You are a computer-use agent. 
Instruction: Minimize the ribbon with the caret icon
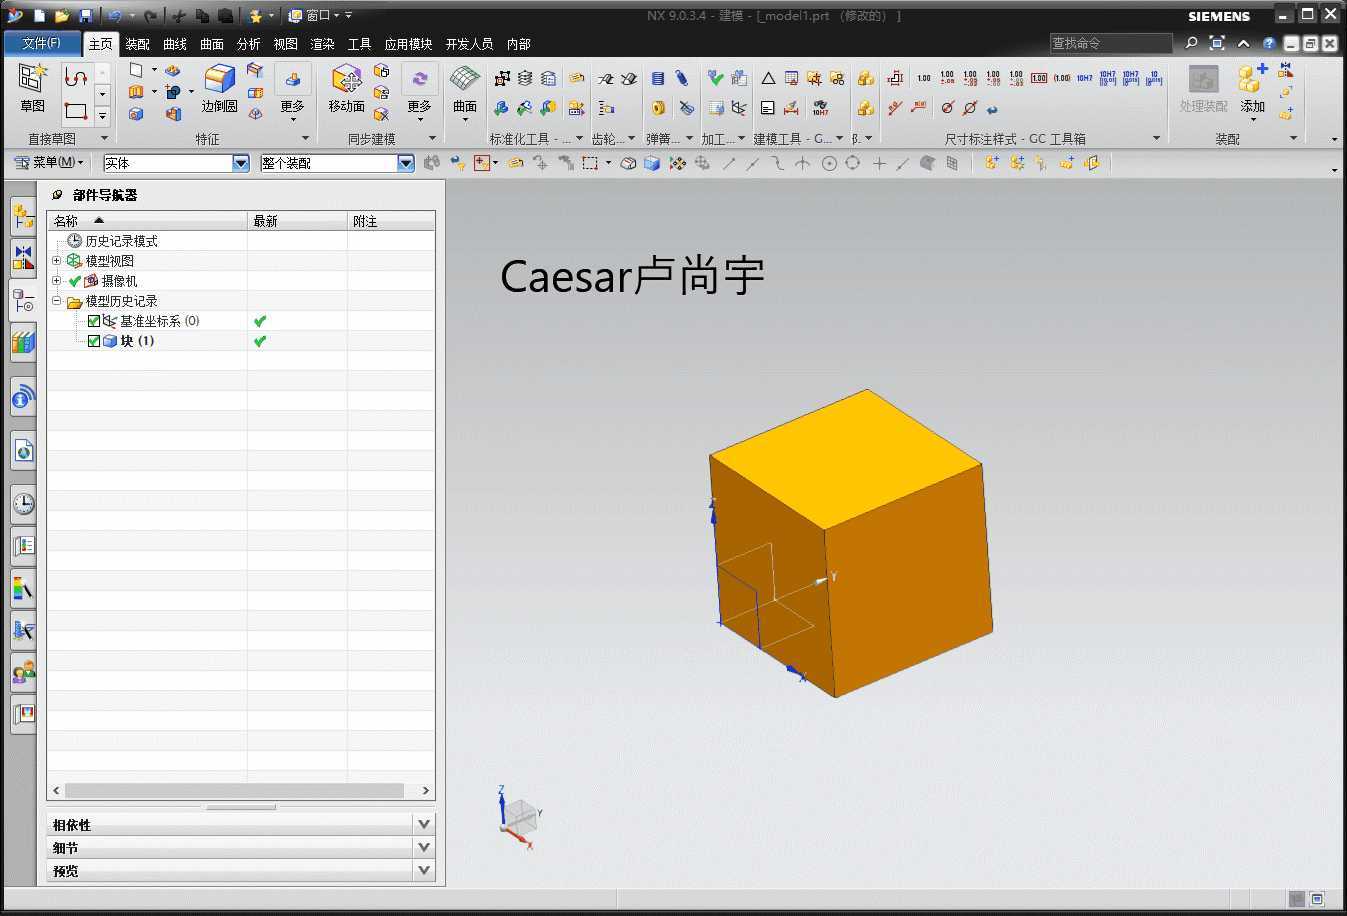(1243, 43)
